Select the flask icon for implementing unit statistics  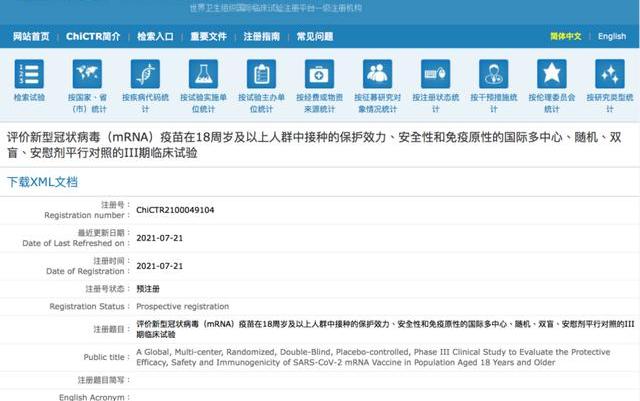(x=203, y=75)
